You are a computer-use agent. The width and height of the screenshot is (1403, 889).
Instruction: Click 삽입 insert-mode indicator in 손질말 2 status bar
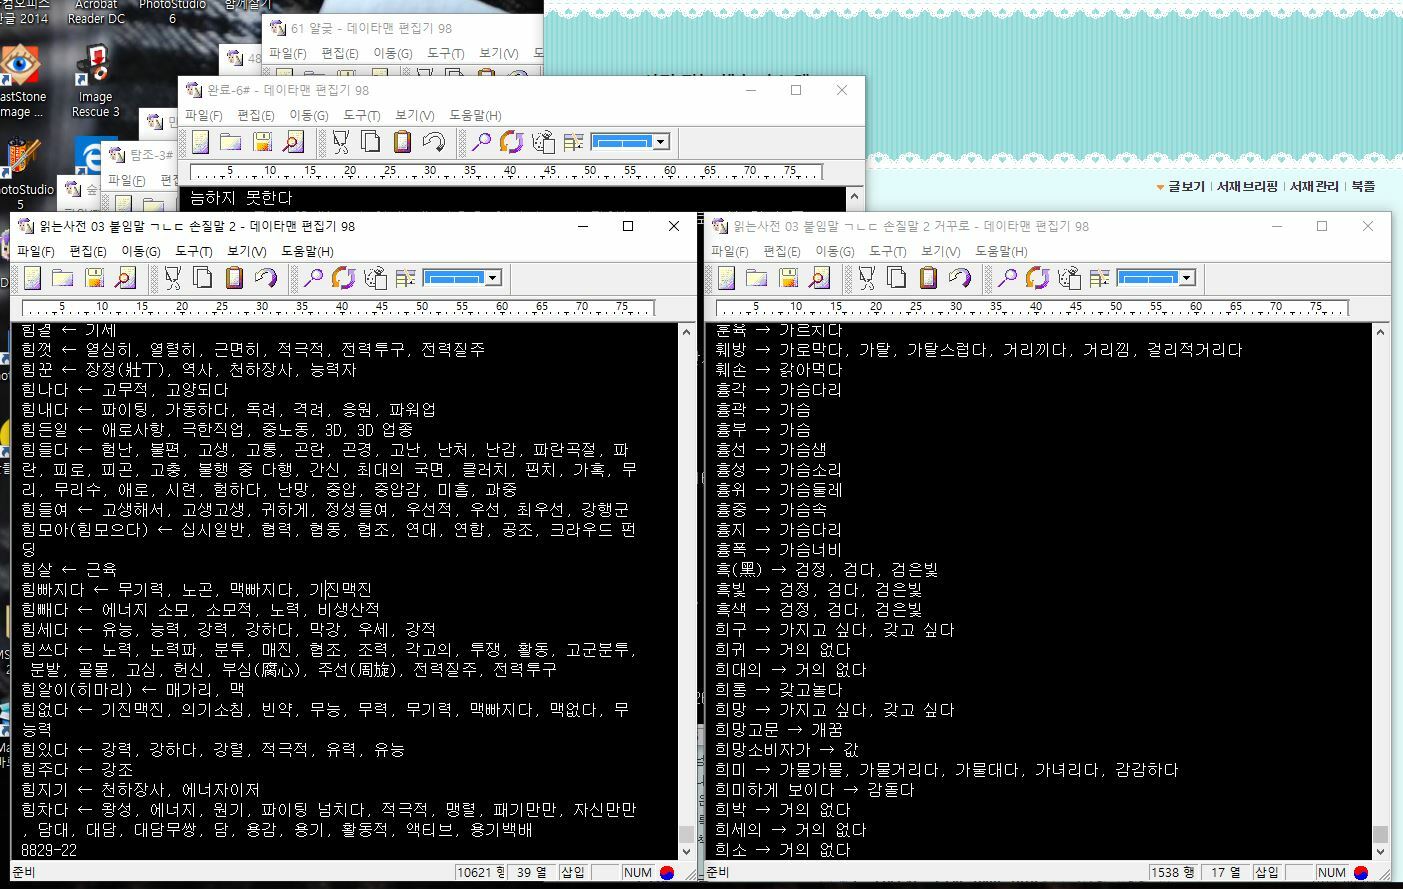coord(574,872)
